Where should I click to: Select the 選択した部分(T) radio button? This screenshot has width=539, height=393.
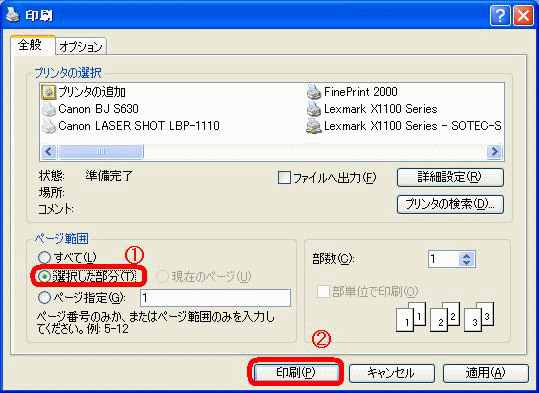point(44,276)
